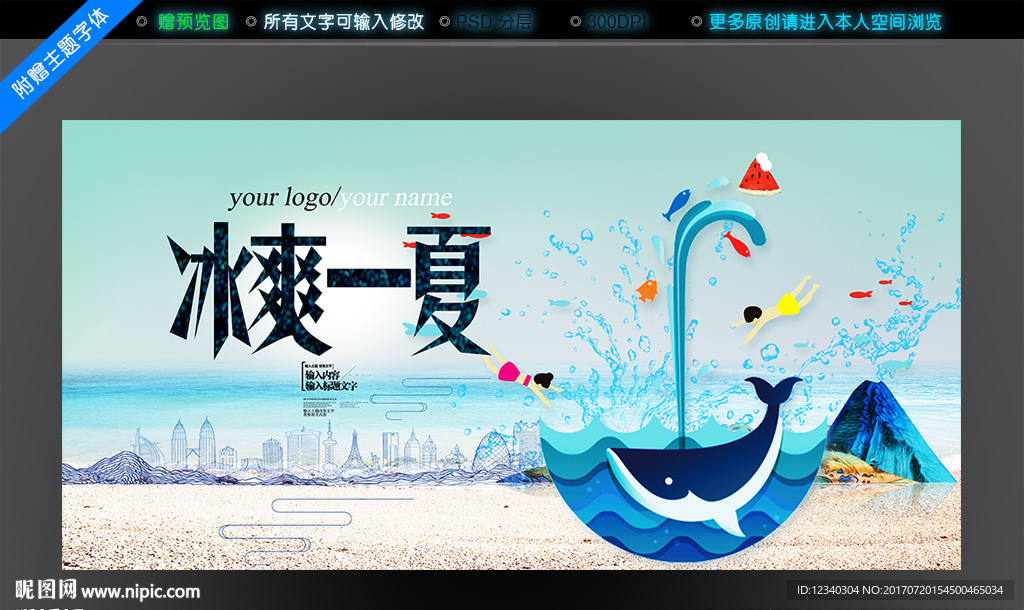Click the diver in the pink swimsuit
Screen dimensions: 1024x610
click(x=515, y=375)
